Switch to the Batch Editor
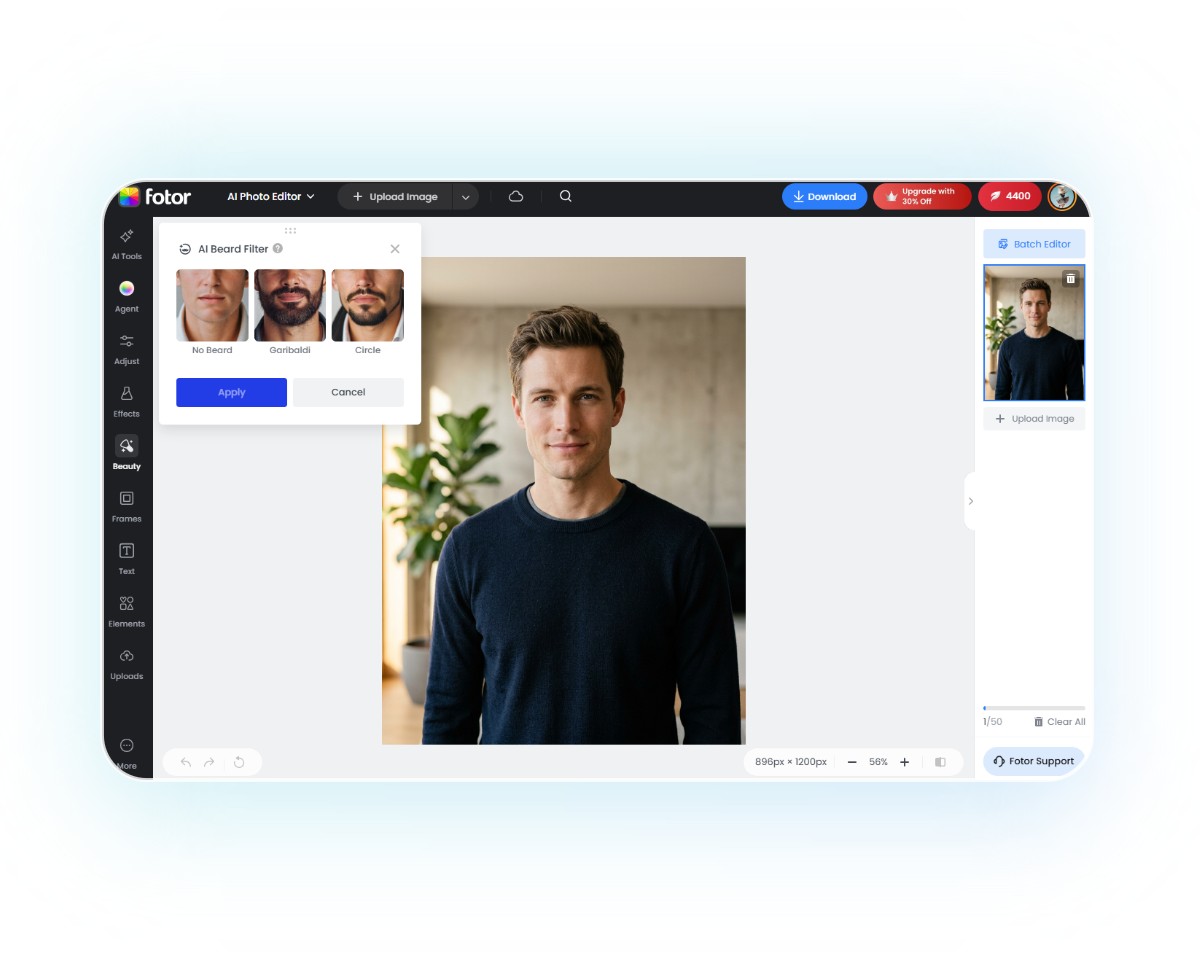Screen dimensions: 1200x960 tap(1033, 243)
